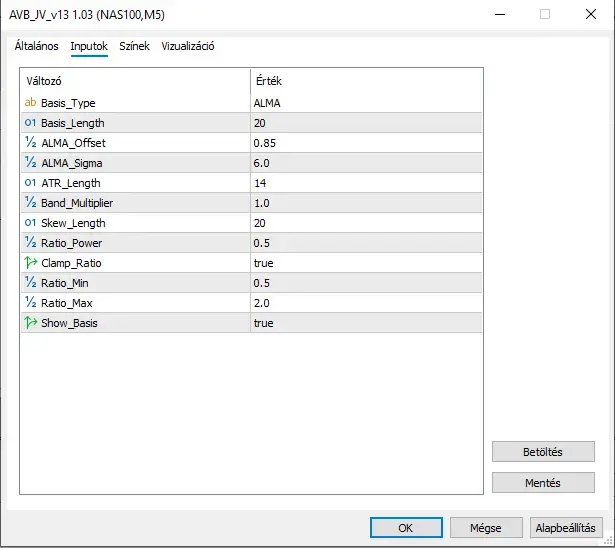Cancel with the Mégse button
615x548 pixels.
(486, 528)
